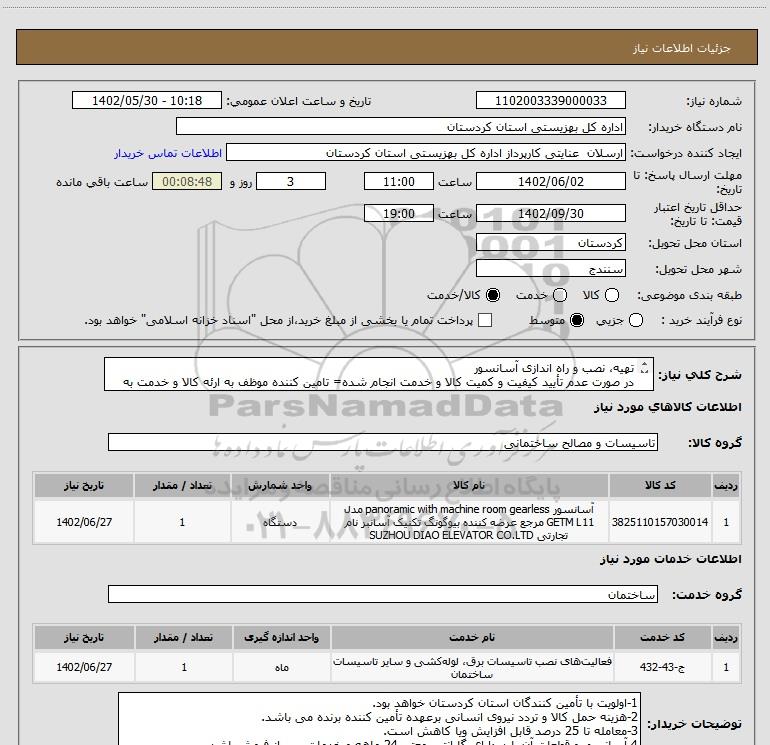Click the delivery city field سنندج
This screenshot has width=770, height=745.
pos(550,269)
